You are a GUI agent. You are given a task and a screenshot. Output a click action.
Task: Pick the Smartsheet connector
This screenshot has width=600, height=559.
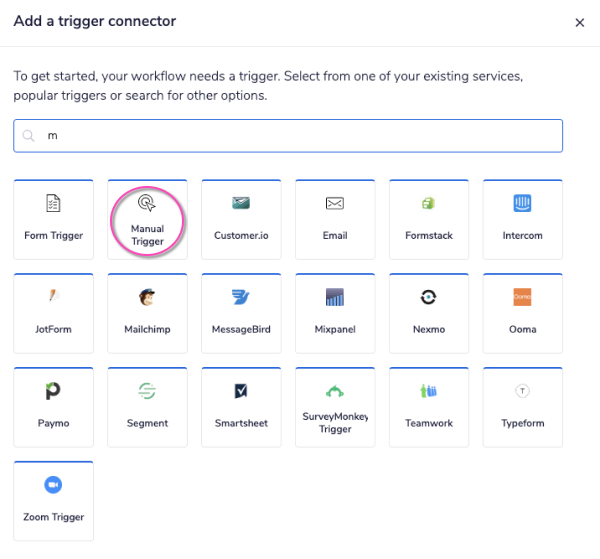coord(241,406)
